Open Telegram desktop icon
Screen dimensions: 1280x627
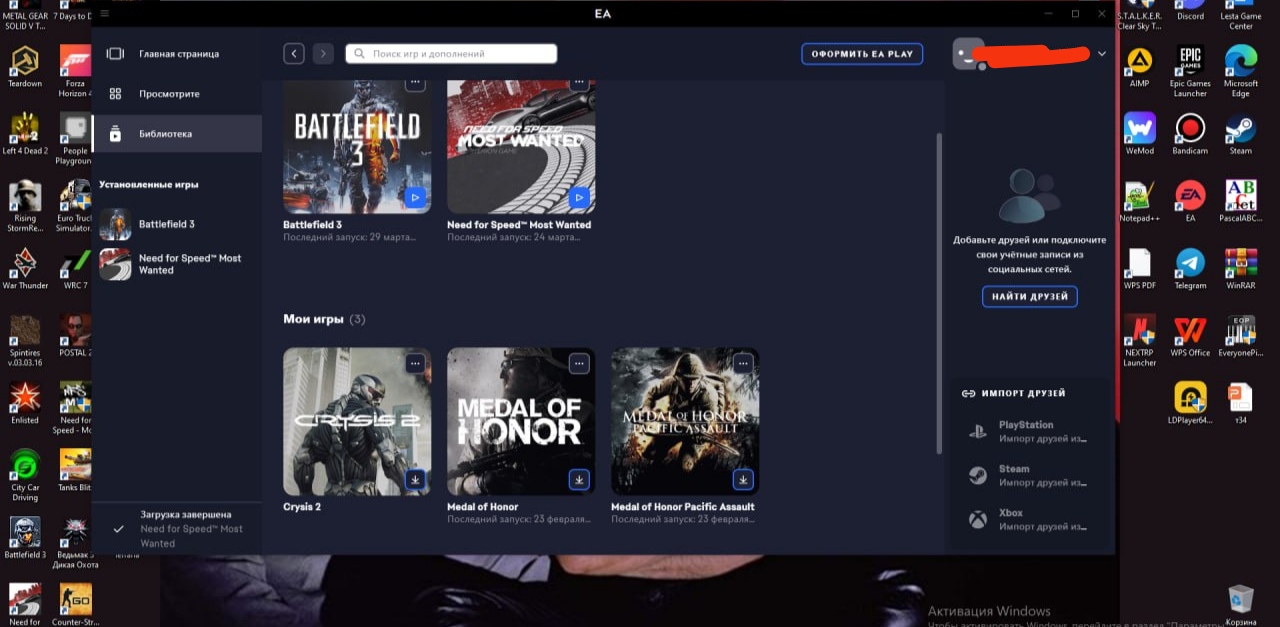[1190, 268]
